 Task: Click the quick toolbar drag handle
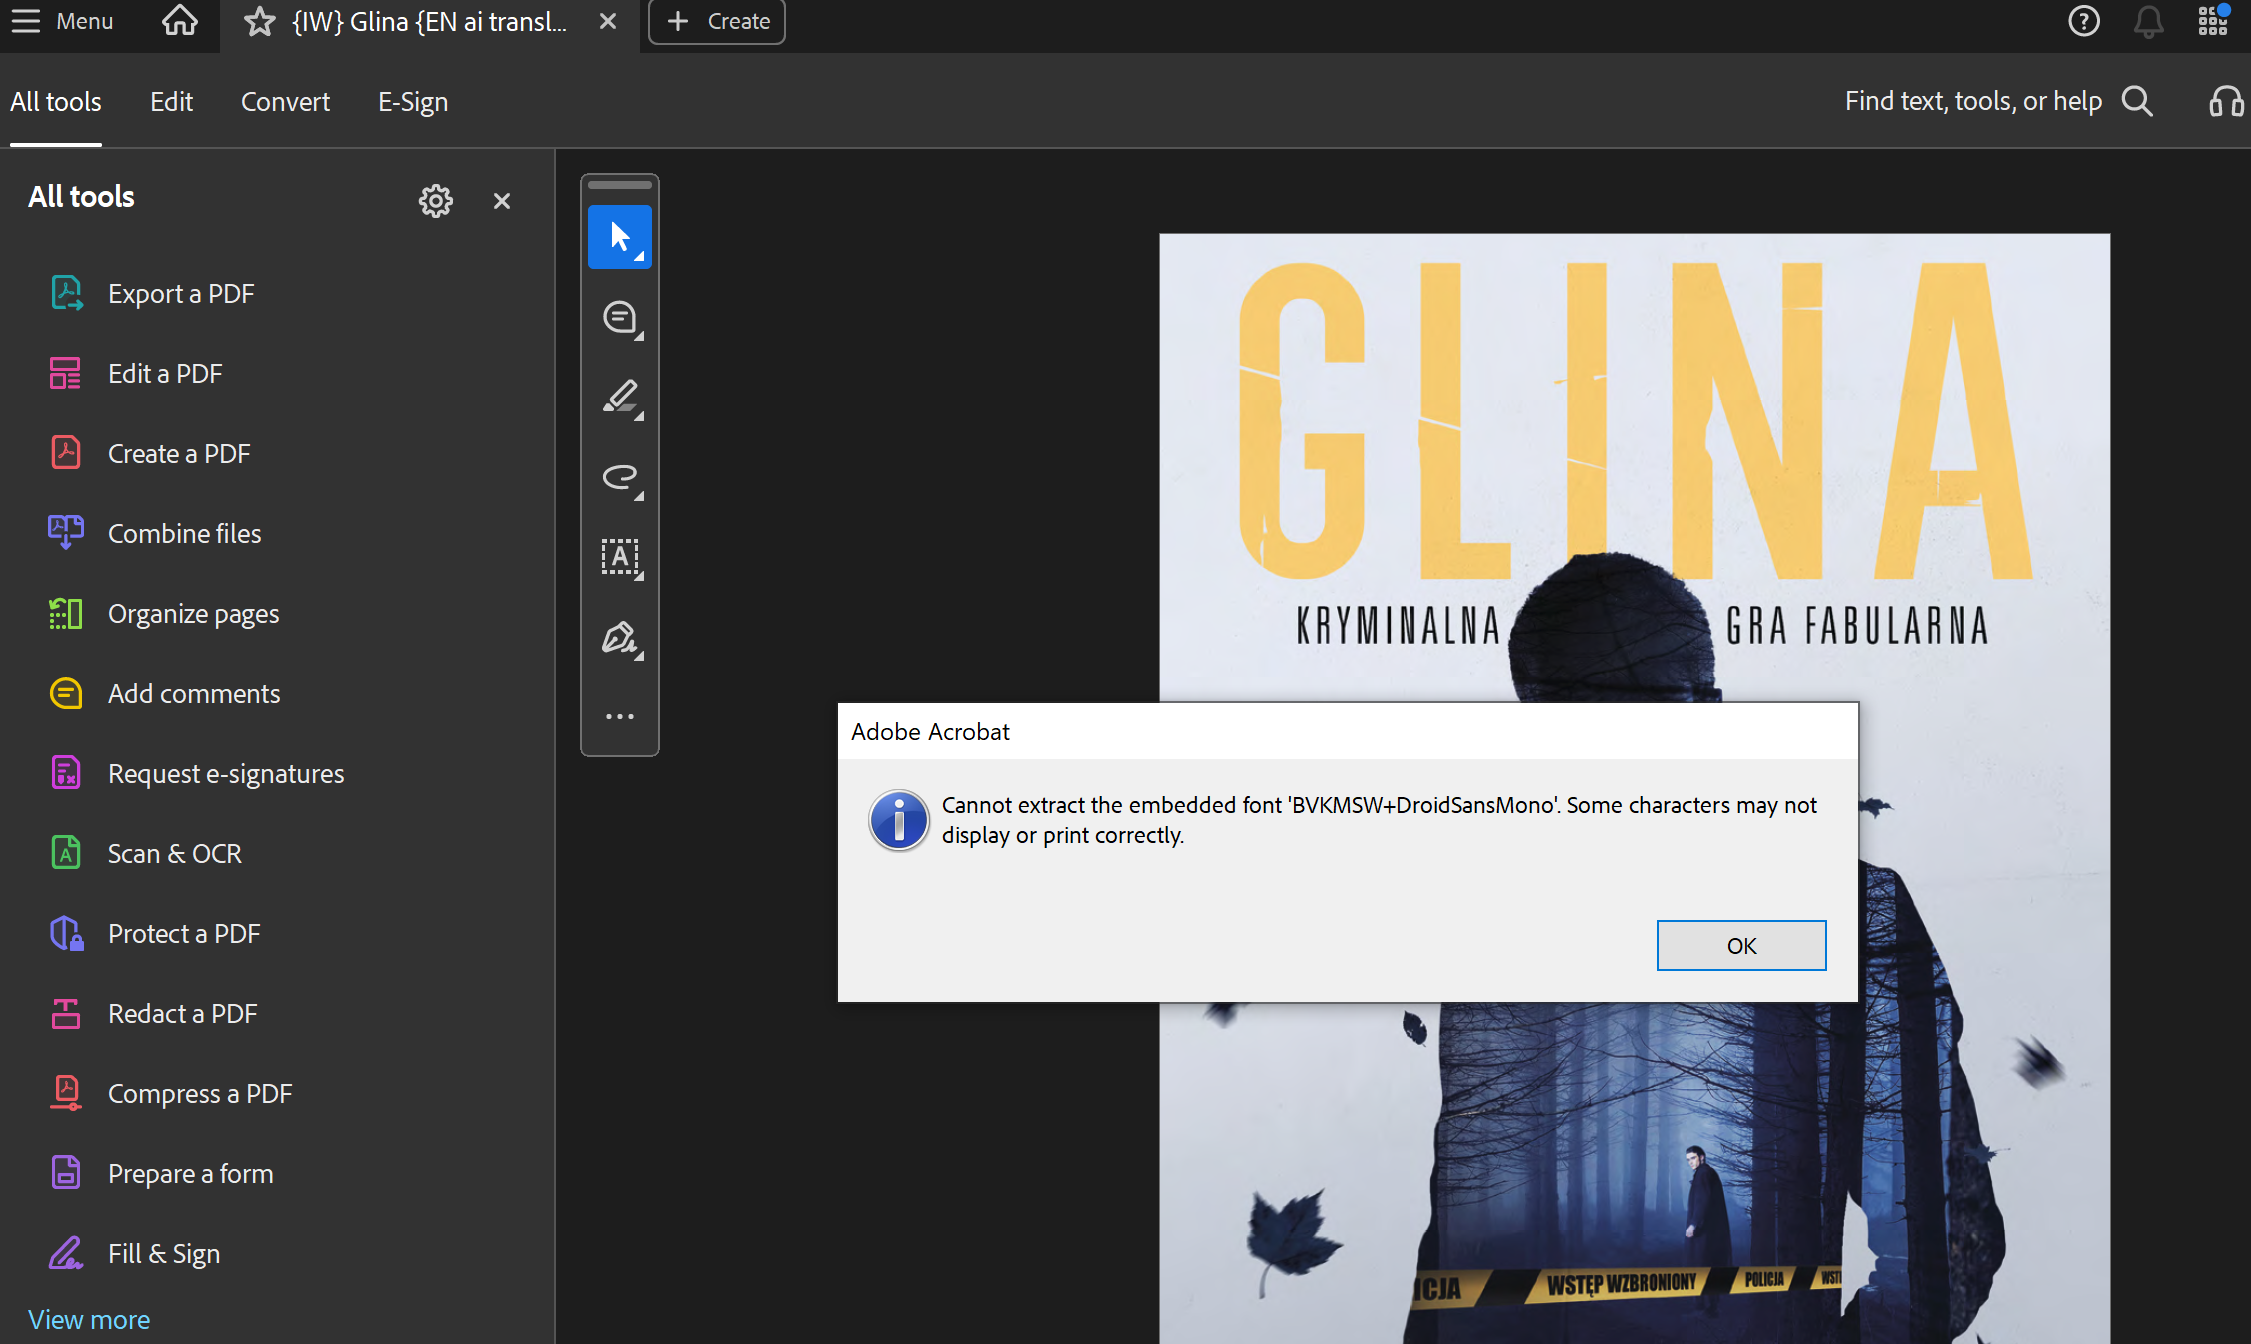point(620,185)
